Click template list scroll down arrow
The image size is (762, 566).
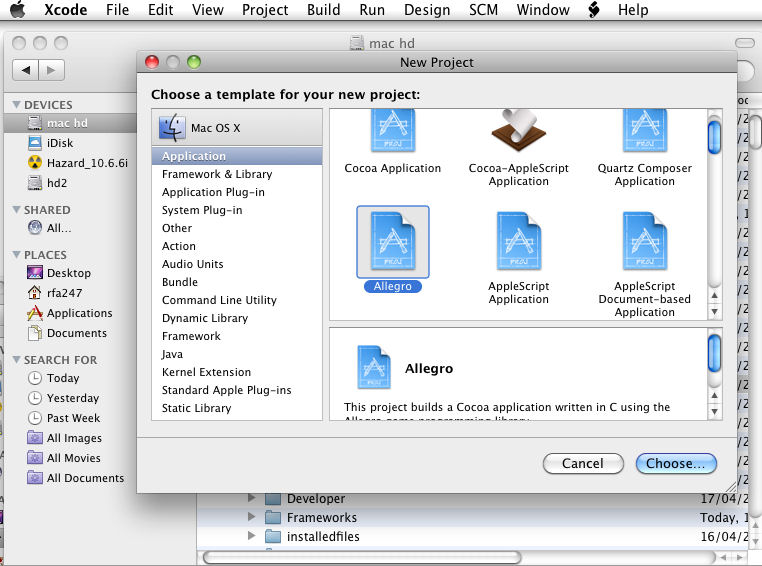pyautogui.click(x=714, y=311)
